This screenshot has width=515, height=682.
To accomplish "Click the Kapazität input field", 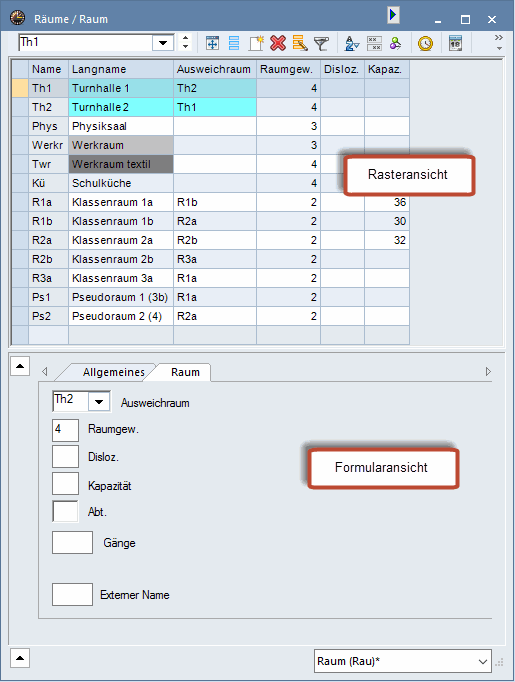I will (x=65, y=484).
